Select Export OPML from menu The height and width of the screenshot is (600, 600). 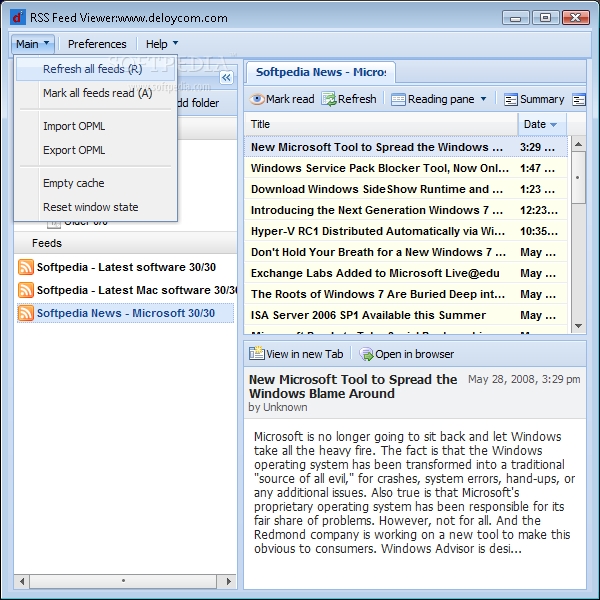coord(95,150)
